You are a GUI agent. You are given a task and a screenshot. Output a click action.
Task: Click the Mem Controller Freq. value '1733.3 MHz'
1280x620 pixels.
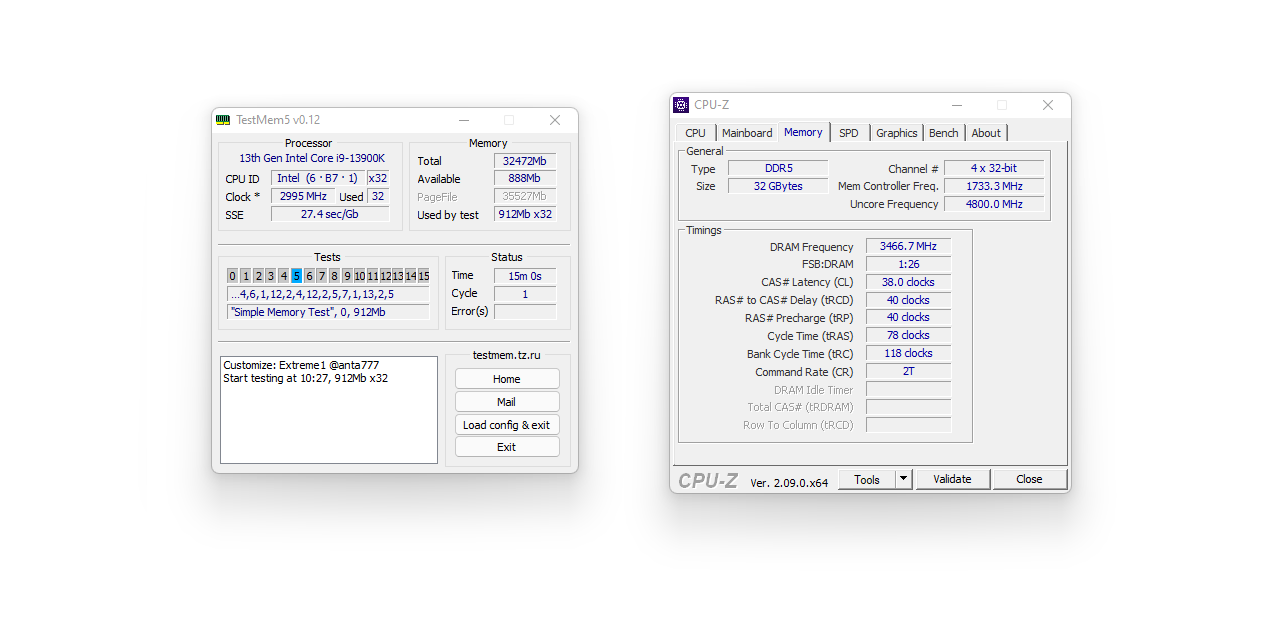click(x=994, y=186)
